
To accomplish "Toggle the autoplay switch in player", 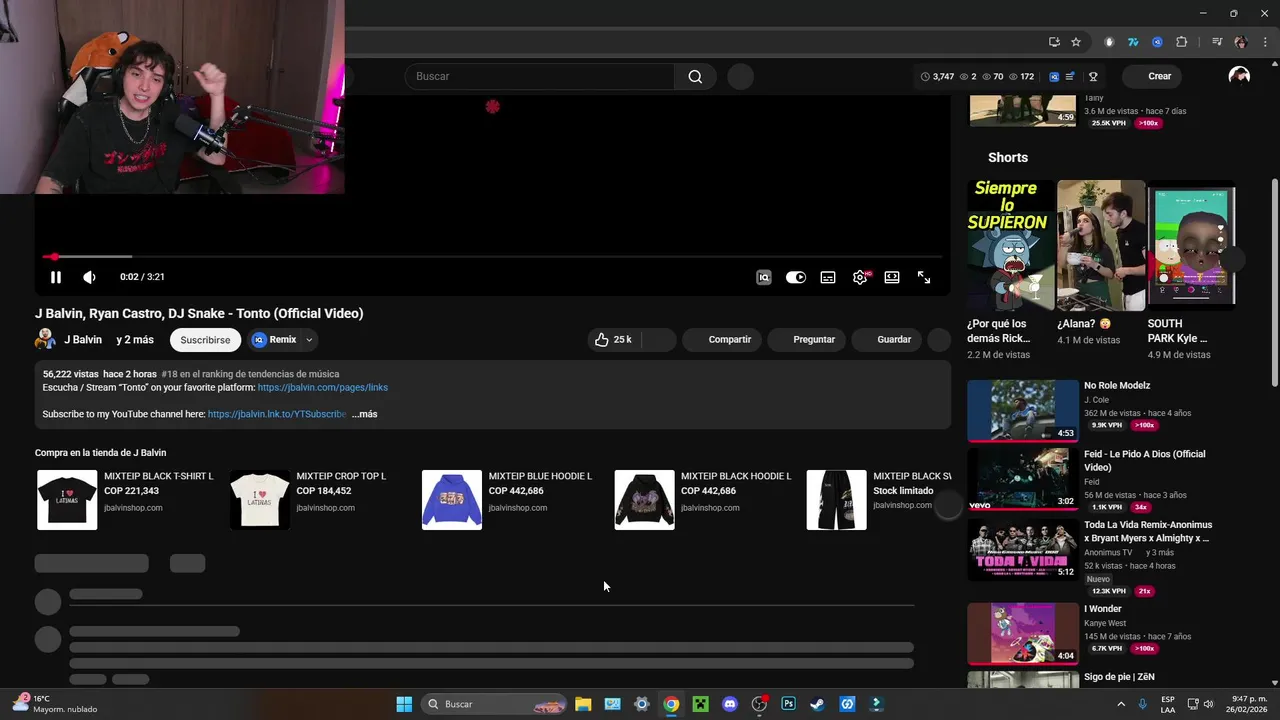I will [x=796, y=277].
